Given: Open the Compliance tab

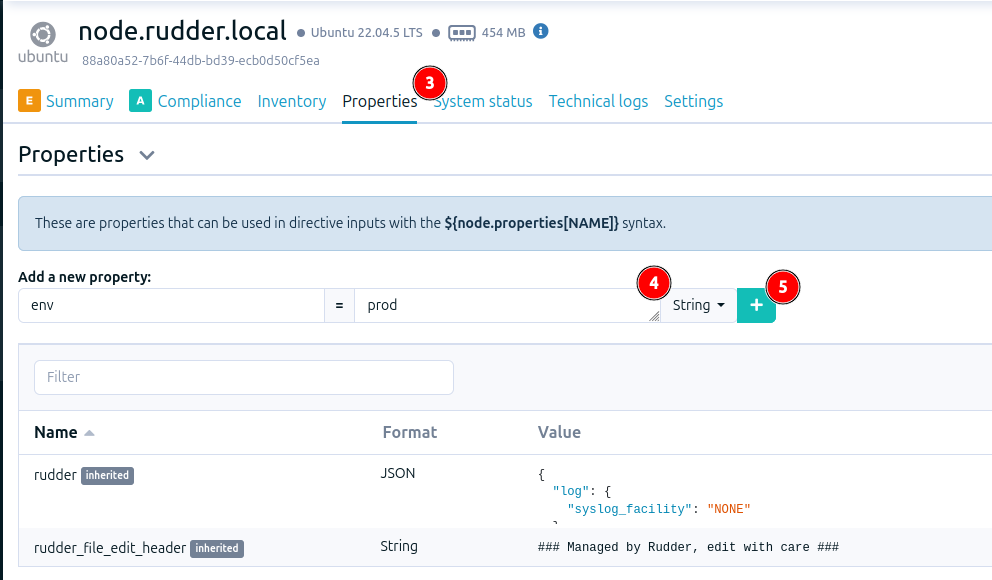Looking at the screenshot, I should coord(199,101).
